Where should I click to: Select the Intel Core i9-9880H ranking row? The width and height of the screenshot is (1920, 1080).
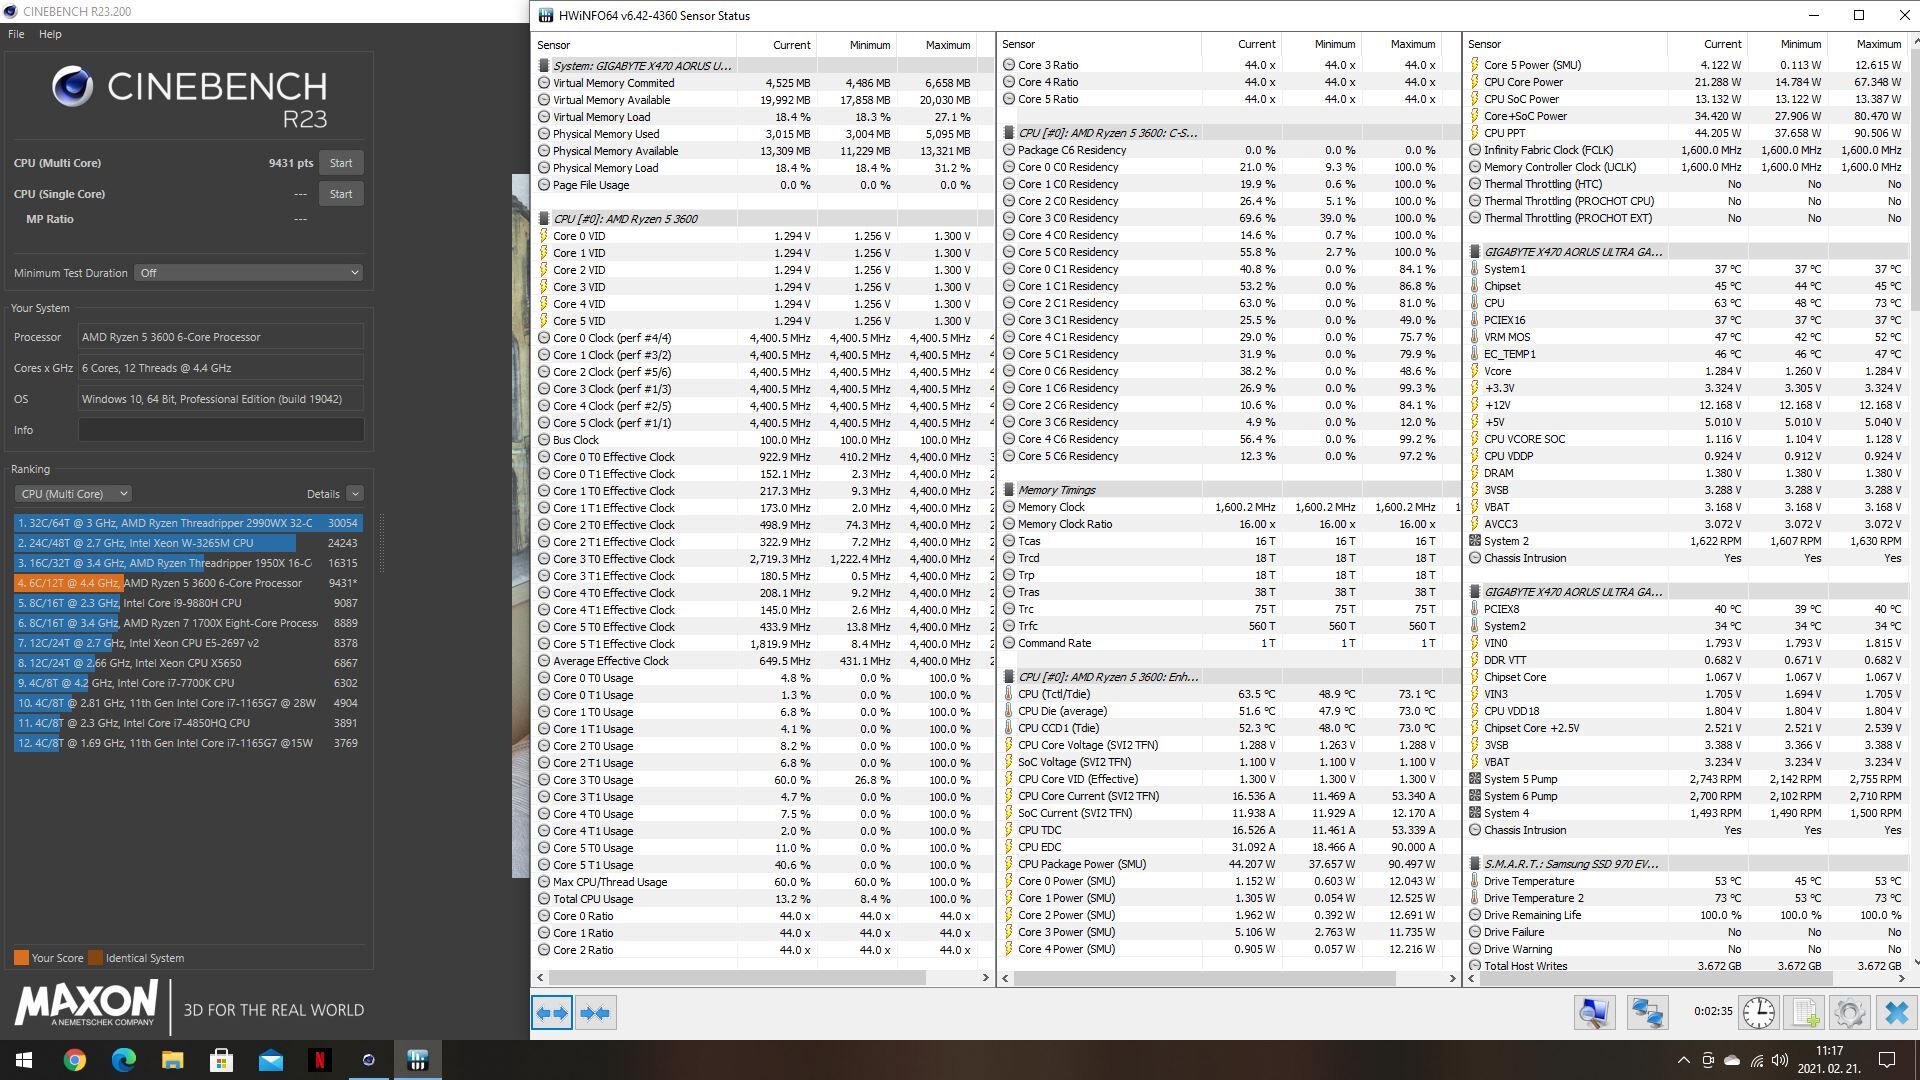pyautogui.click(x=188, y=603)
